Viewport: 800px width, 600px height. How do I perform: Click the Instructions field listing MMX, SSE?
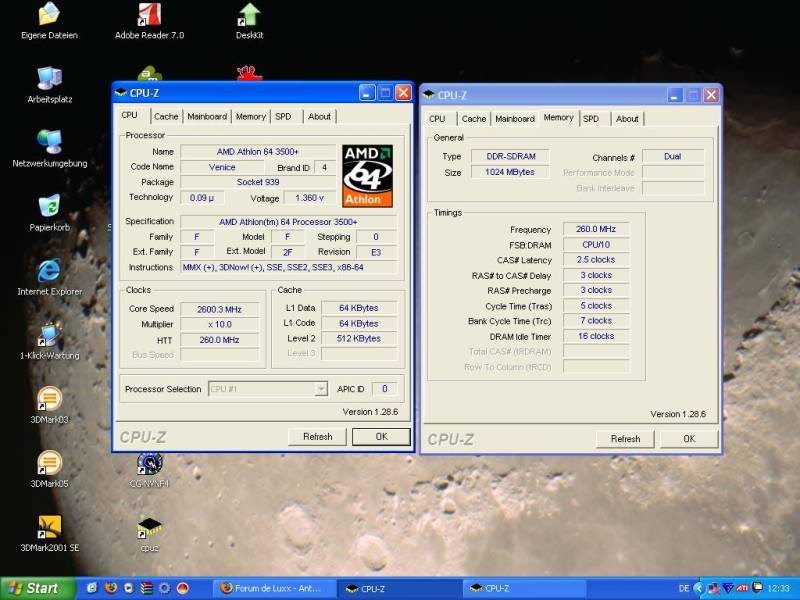click(x=289, y=267)
